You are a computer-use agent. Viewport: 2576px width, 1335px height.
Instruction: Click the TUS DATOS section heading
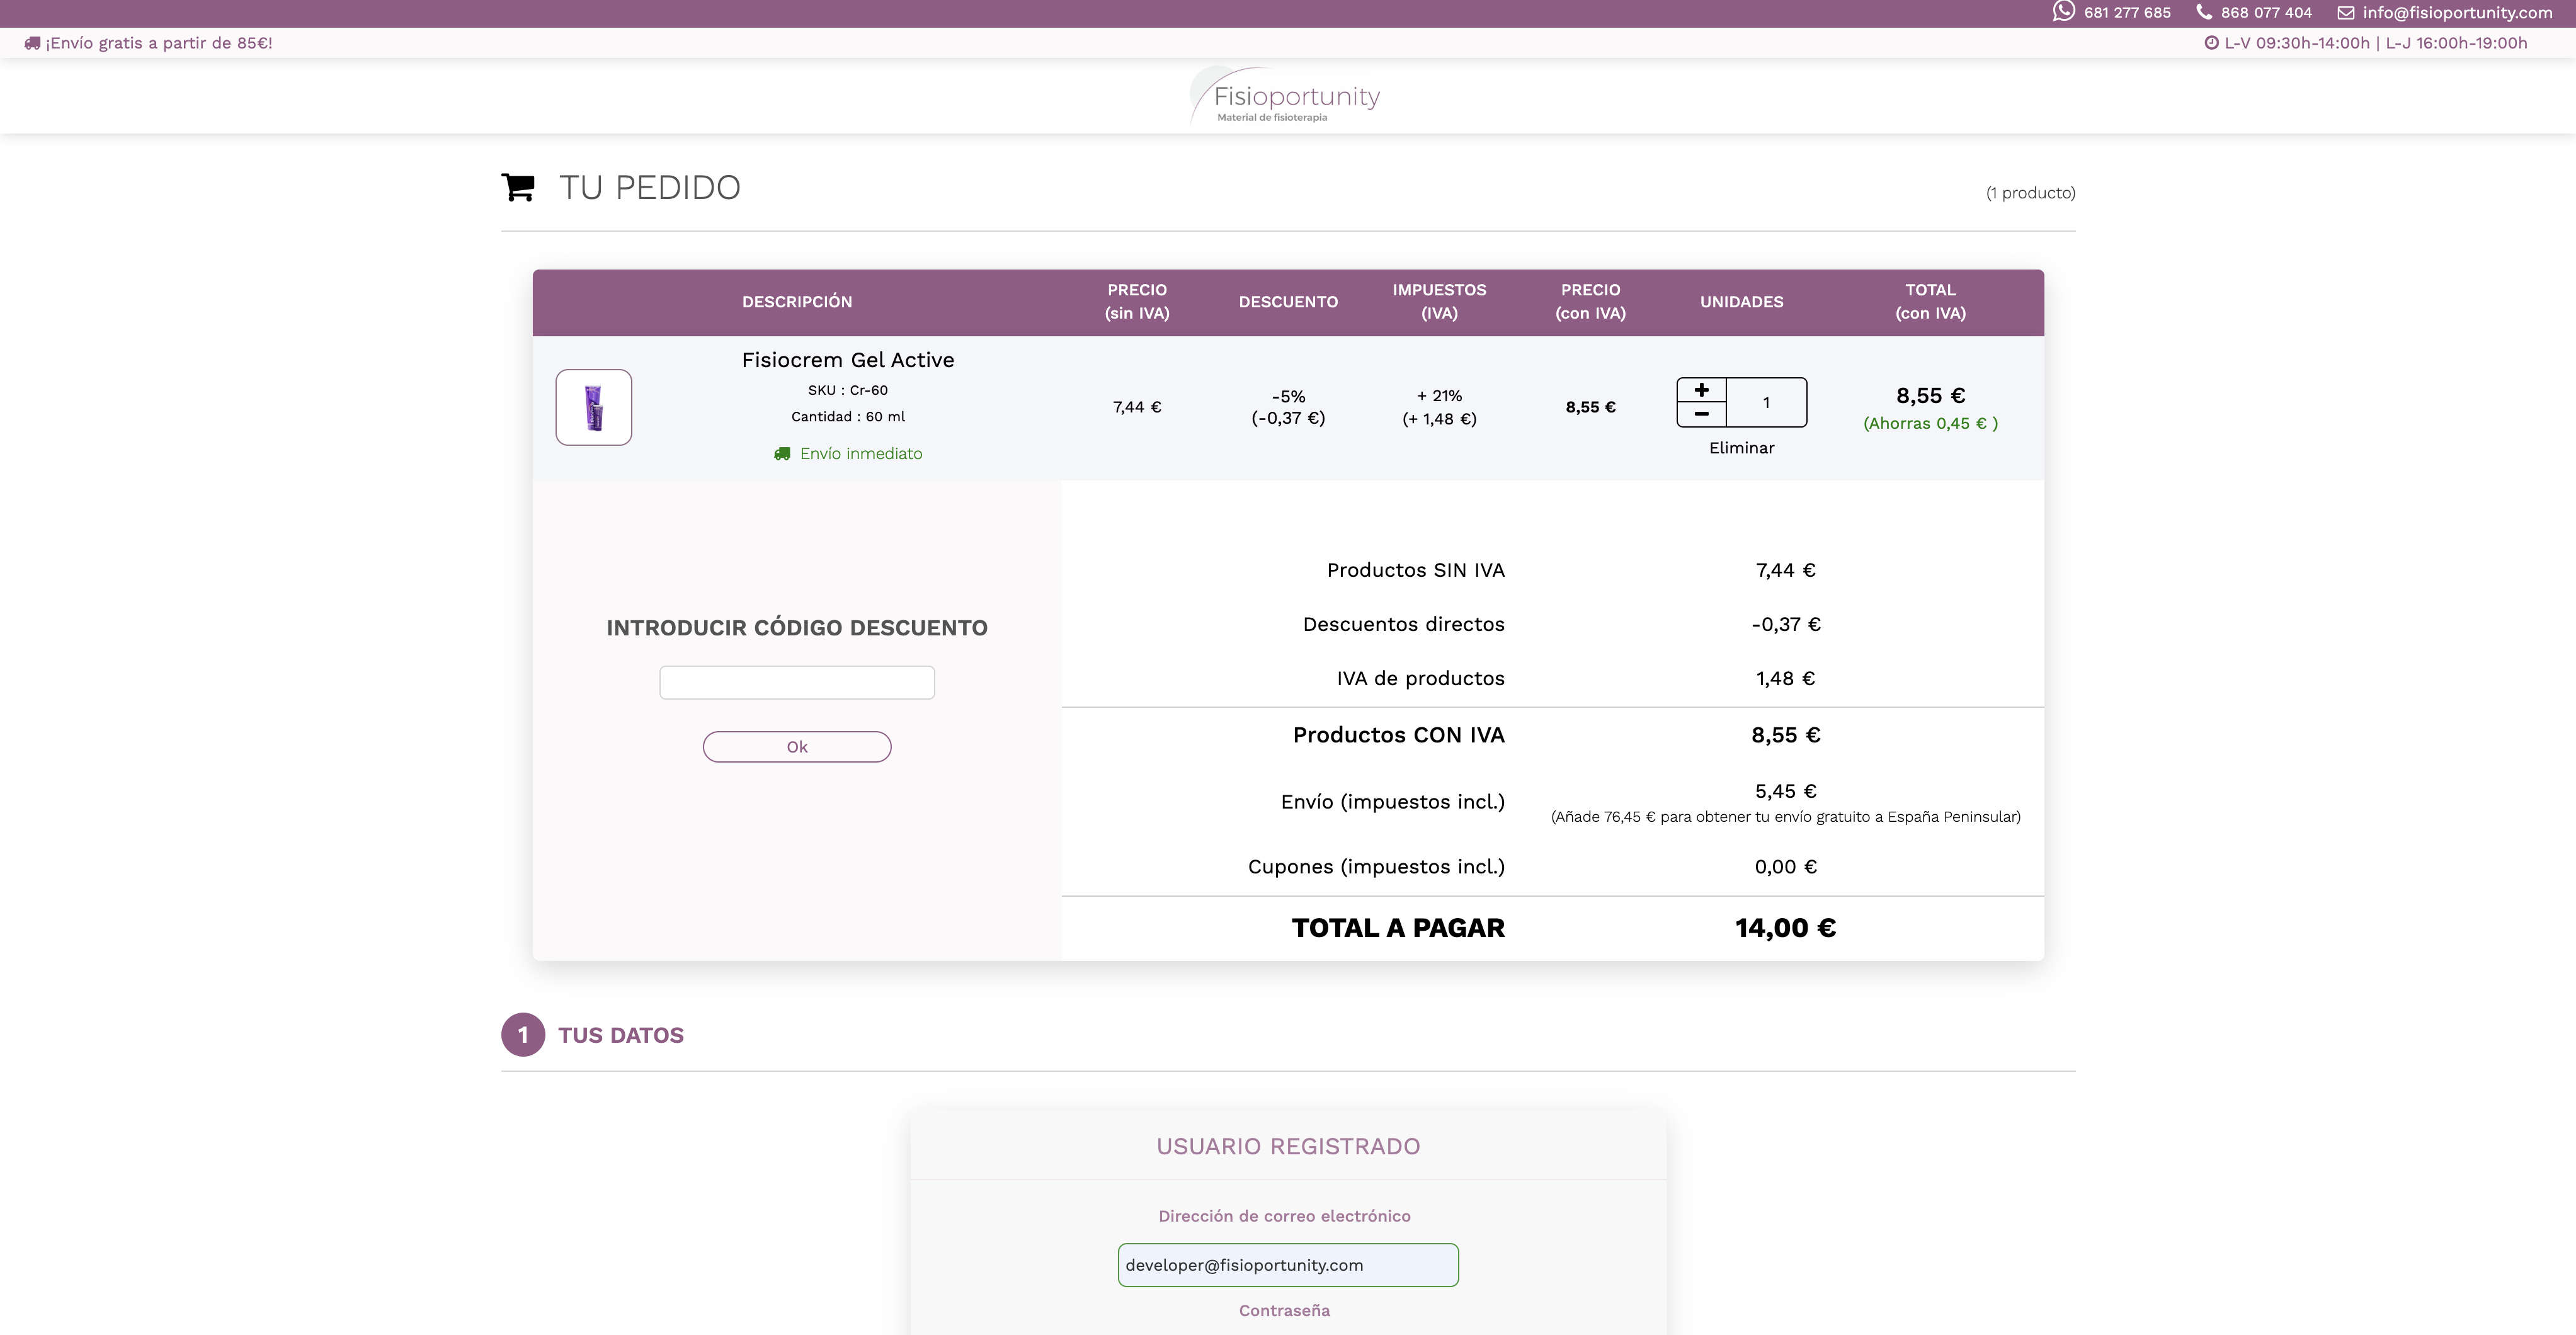pos(621,1036)
